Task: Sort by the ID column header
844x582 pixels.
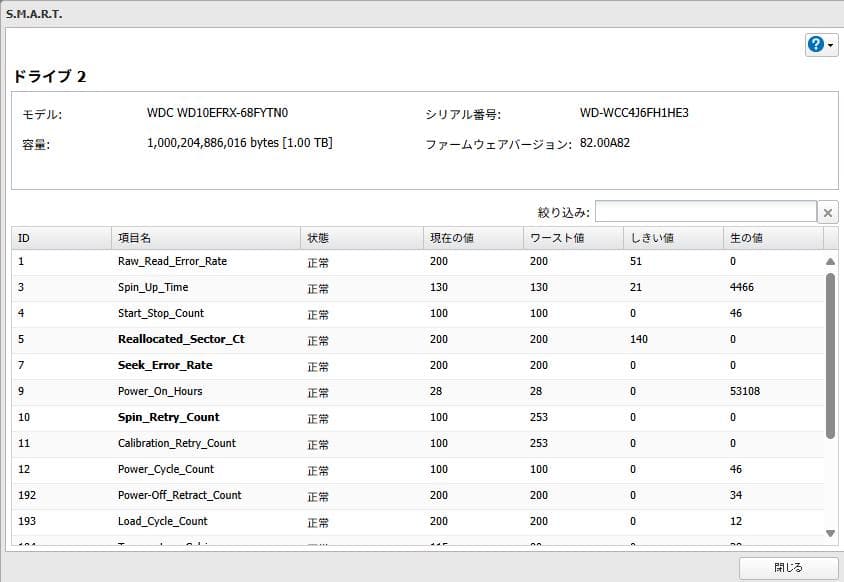Action: click(60, 238)
